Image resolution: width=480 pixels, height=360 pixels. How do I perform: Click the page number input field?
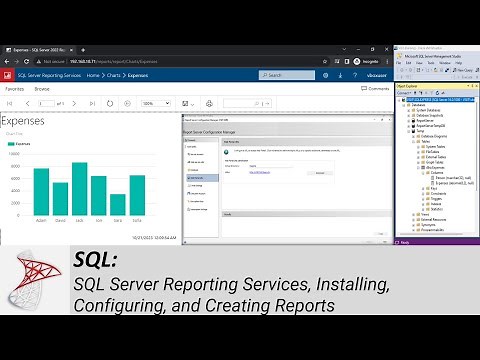tap(46, 104)
